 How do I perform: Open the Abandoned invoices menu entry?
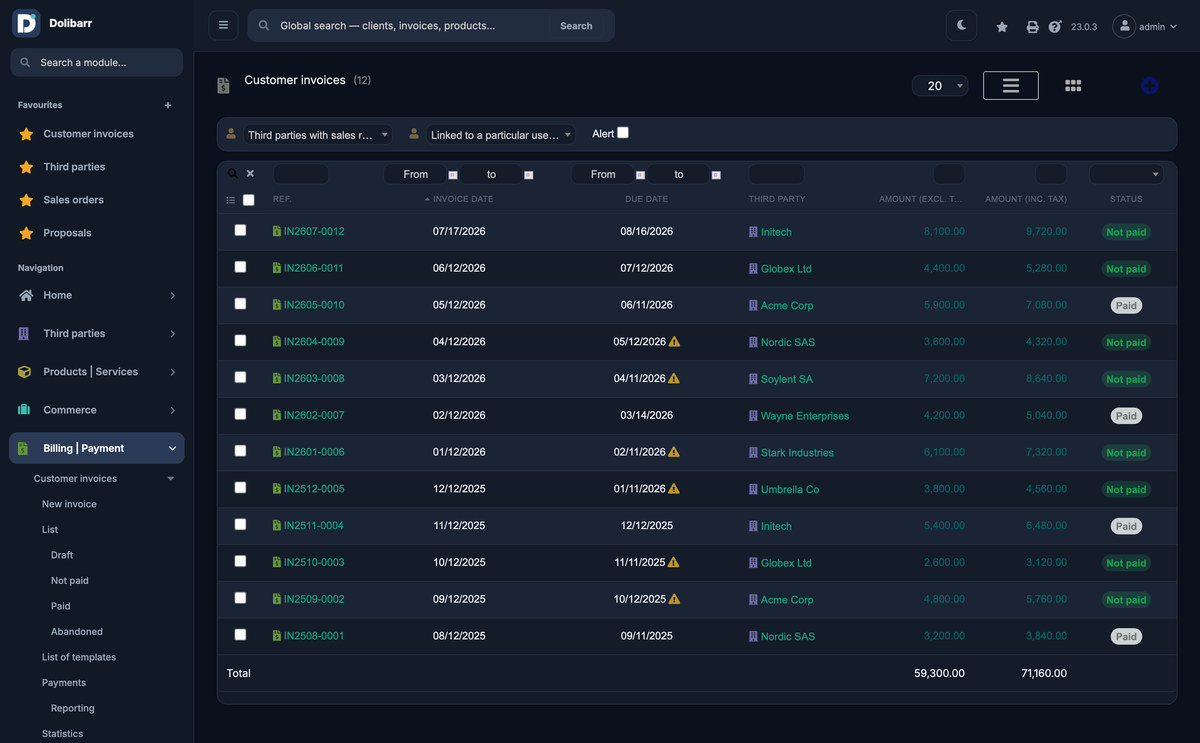[77, 632]
